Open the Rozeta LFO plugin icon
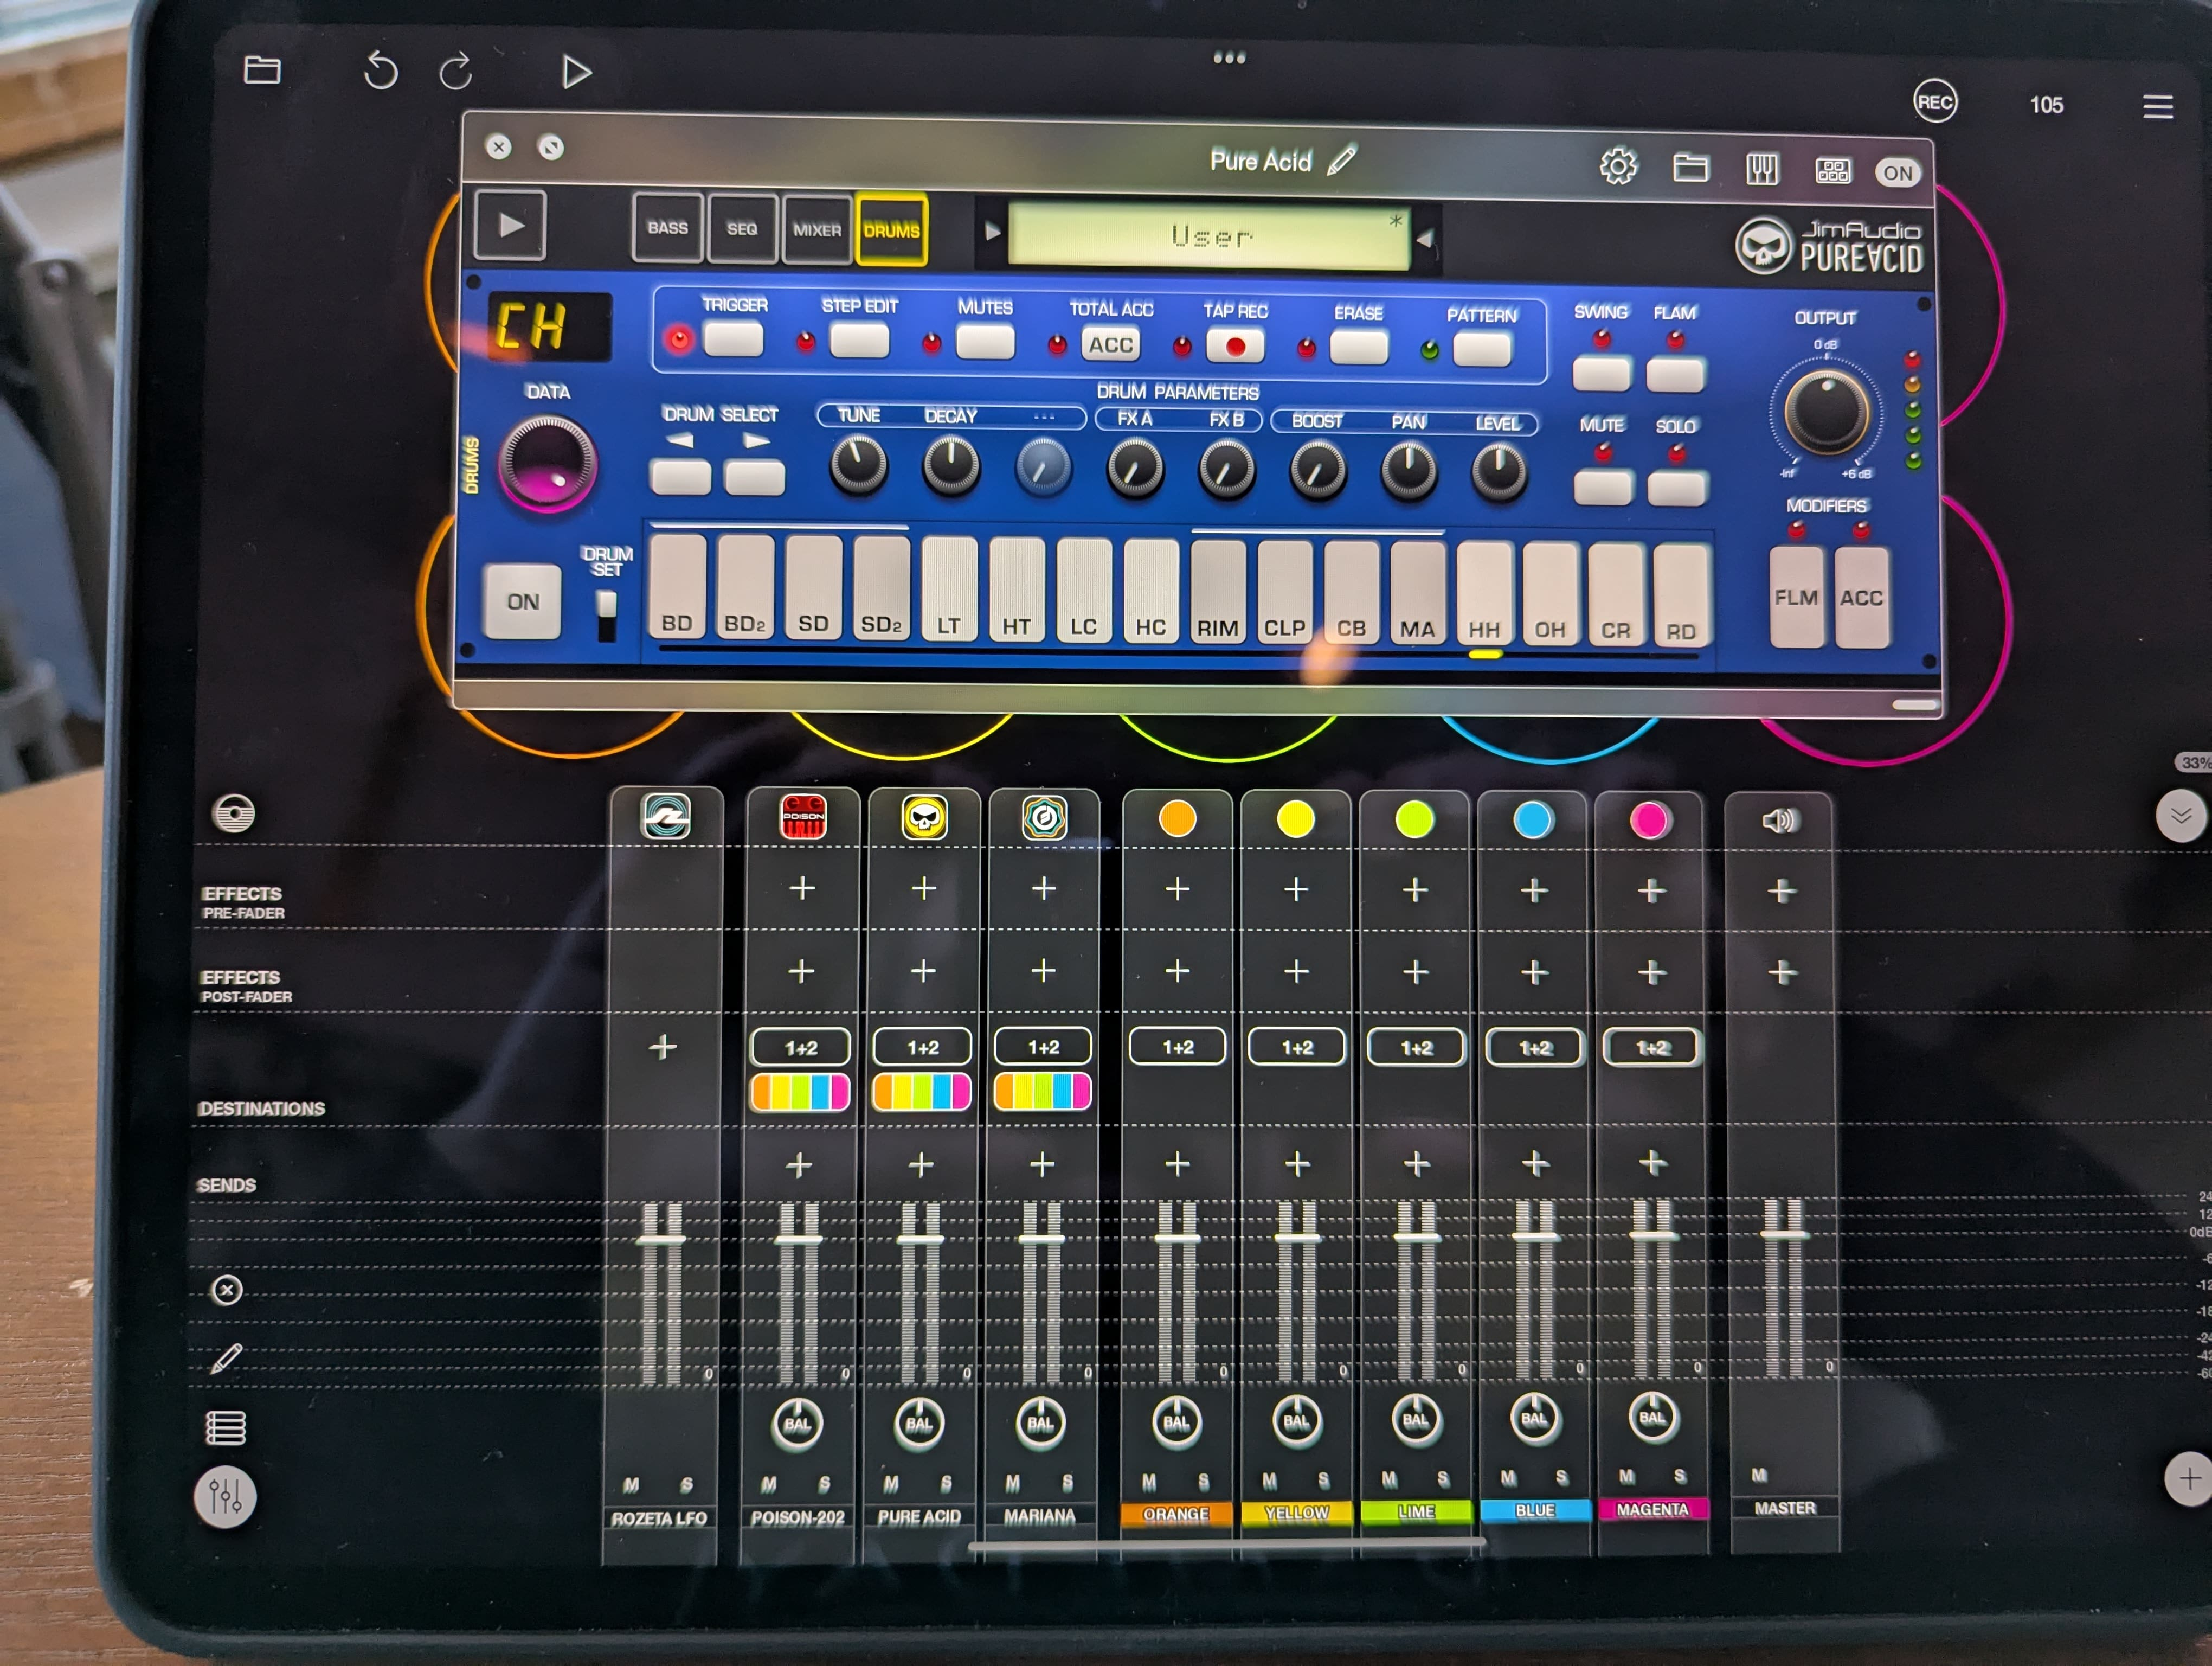2212x1666 pixels. pyautogui.click(x=666, y=816)
